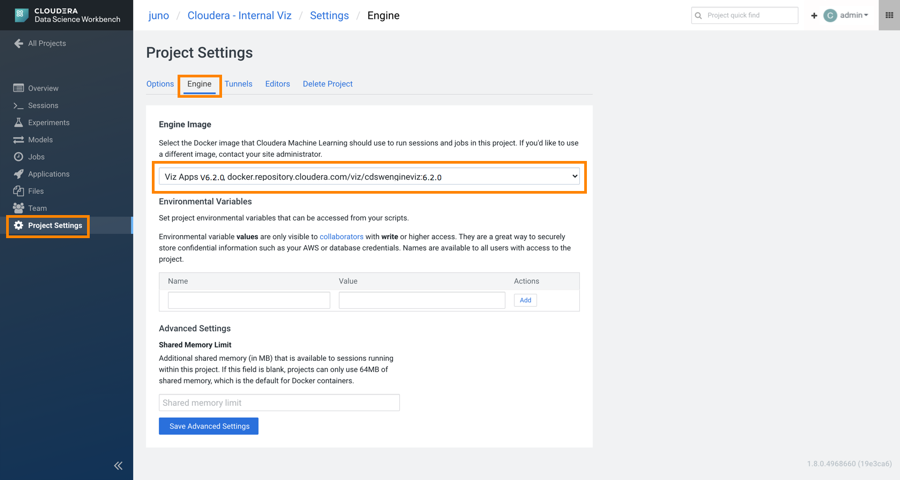Screen dimensions: 900x480
Task: Open the admin user menu
Action: [x=853, y=16]
